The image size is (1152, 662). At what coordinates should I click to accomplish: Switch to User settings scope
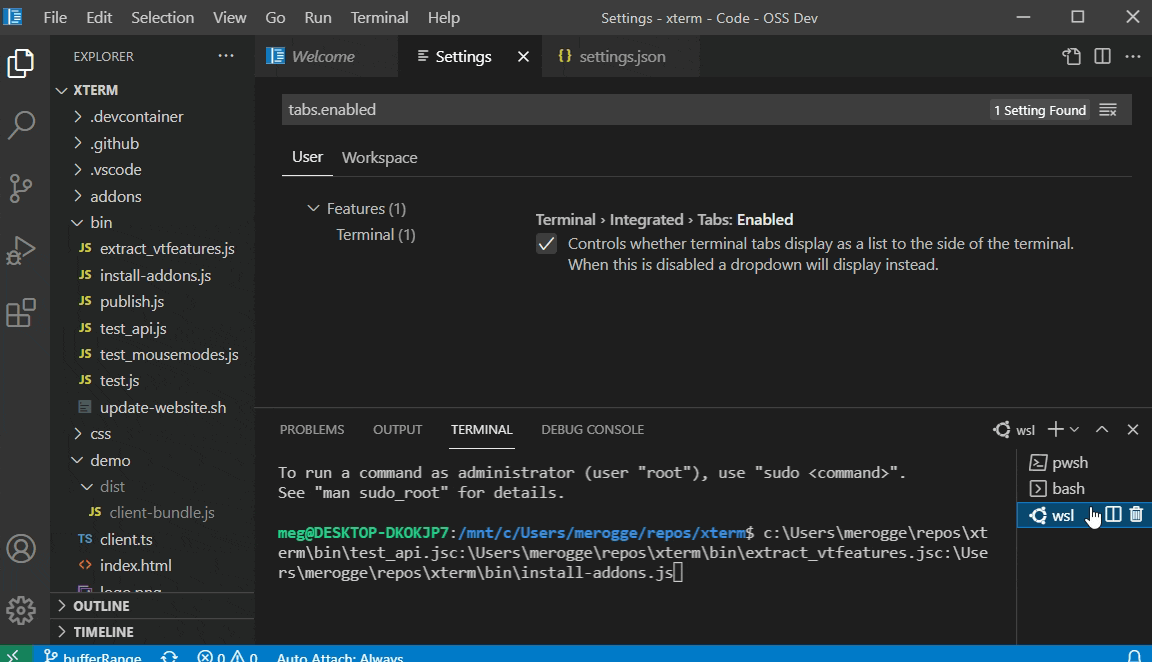(x=307, y=157)
